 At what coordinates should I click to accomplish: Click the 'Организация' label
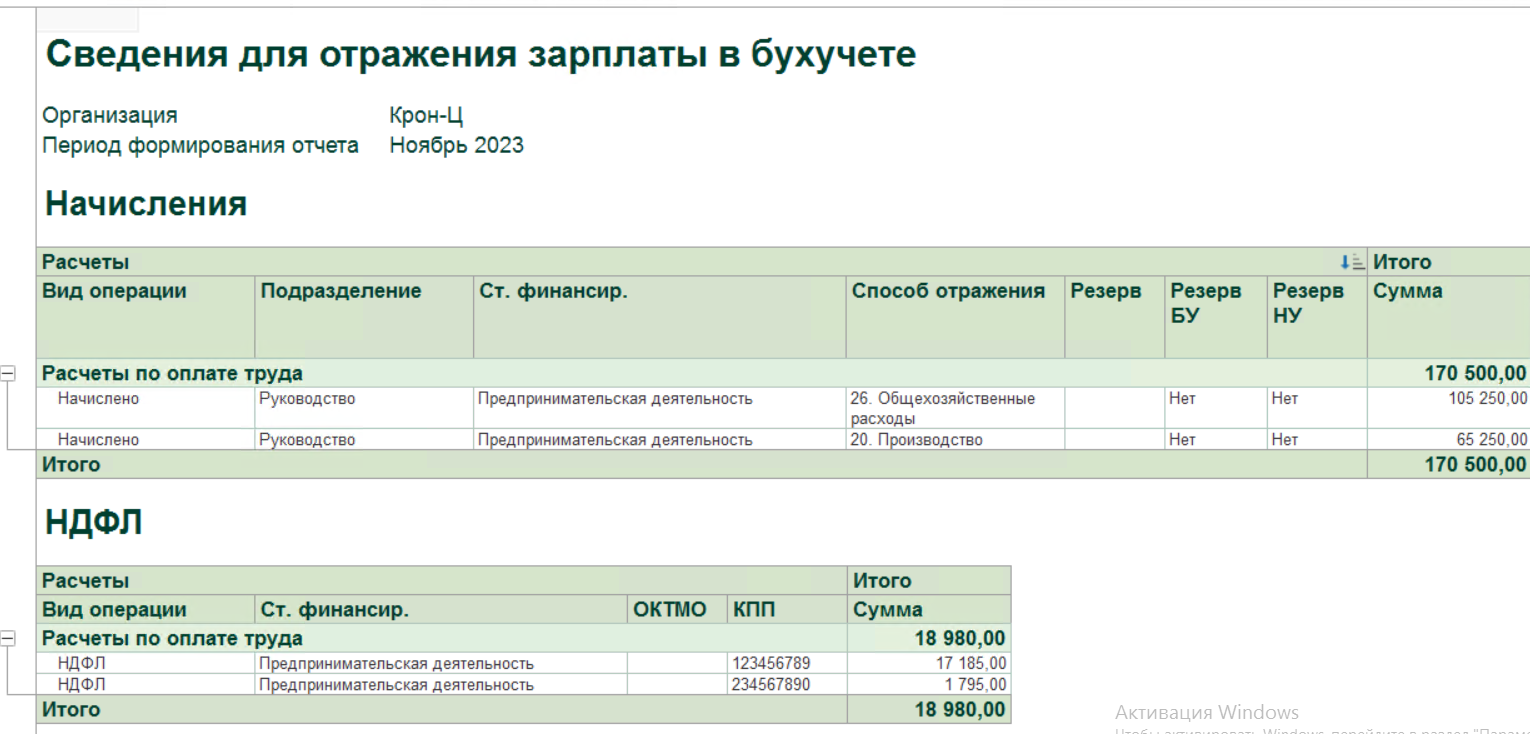click(x=110, y=115)
